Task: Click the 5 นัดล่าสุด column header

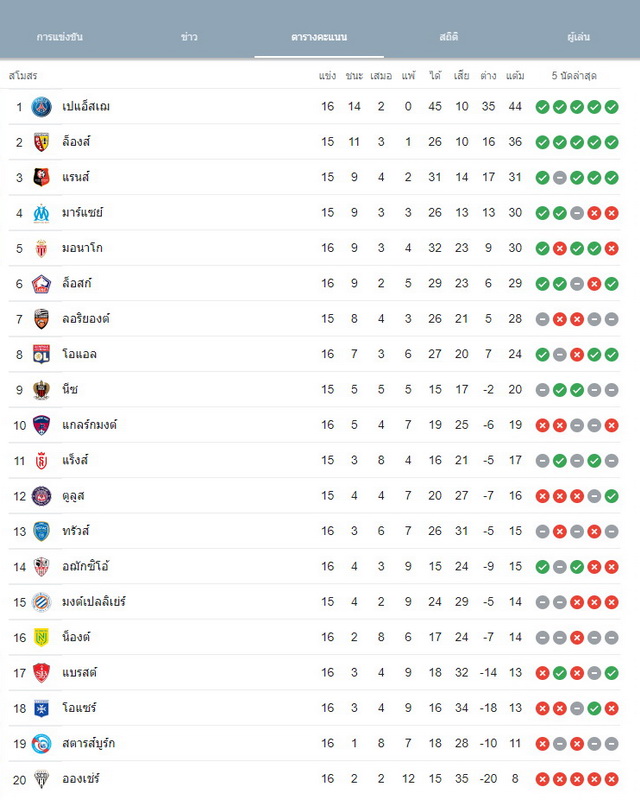Action: (x=574, y=76)
